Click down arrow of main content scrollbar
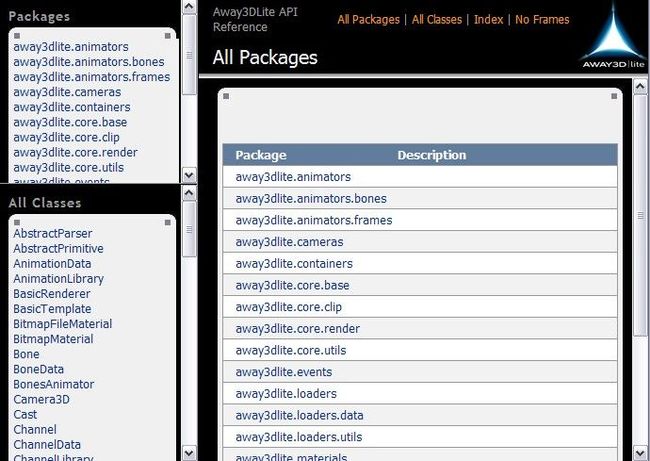The height and width of the screenshot is (461, 650). (640, 452)
